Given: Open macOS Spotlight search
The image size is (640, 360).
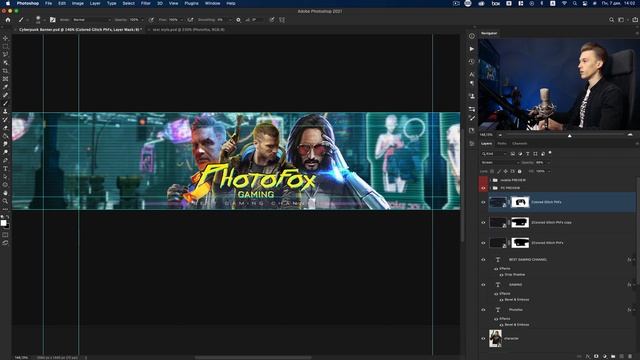Looking at the screenshot, I should pyautogui.click(x=574, y=3).
